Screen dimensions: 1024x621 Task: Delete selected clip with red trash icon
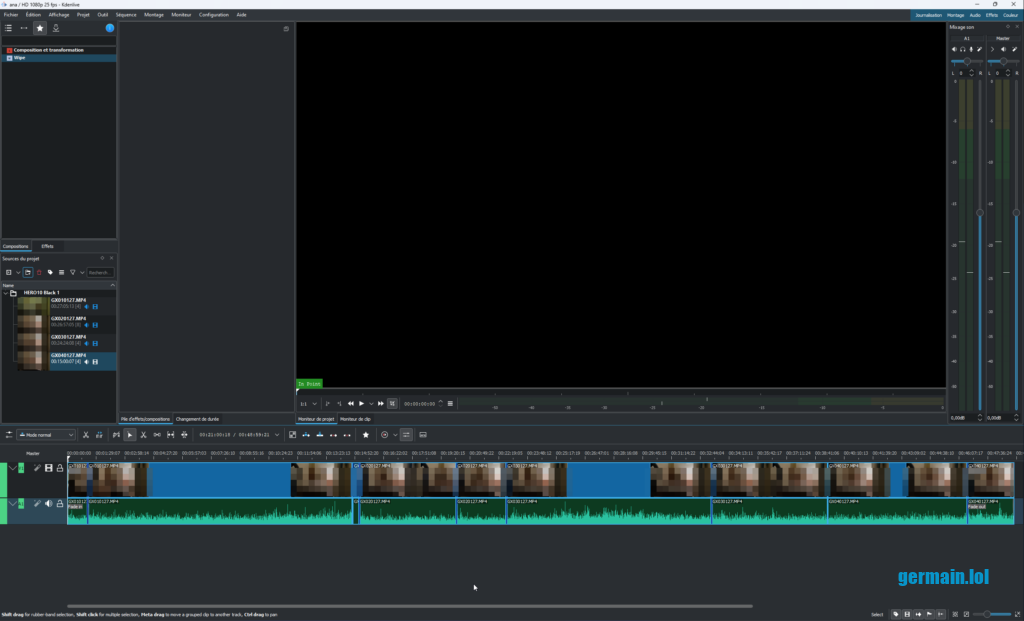[40, 272]
